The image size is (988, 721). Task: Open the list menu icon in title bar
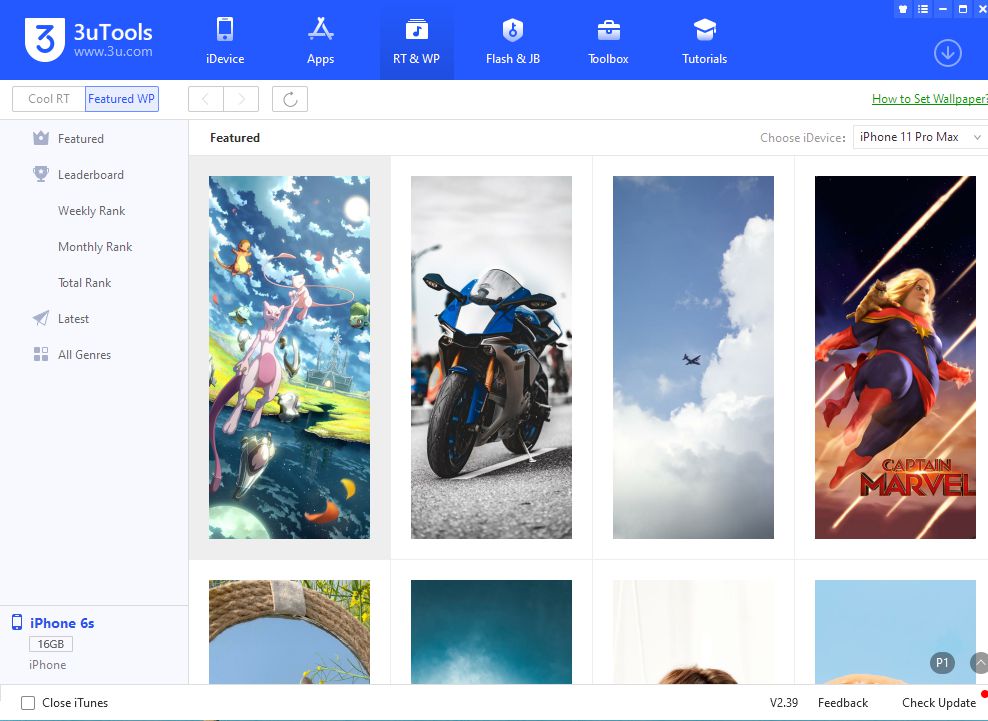point(923,9)
